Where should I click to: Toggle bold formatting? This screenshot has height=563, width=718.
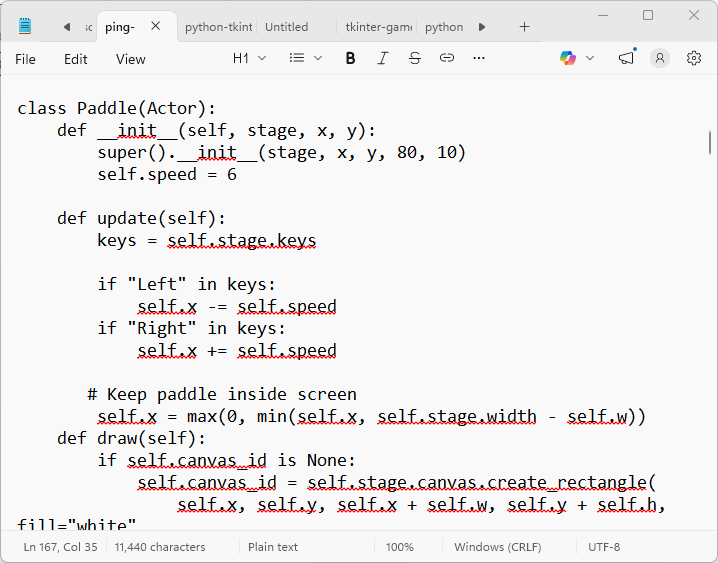click(x=350, y=58)
